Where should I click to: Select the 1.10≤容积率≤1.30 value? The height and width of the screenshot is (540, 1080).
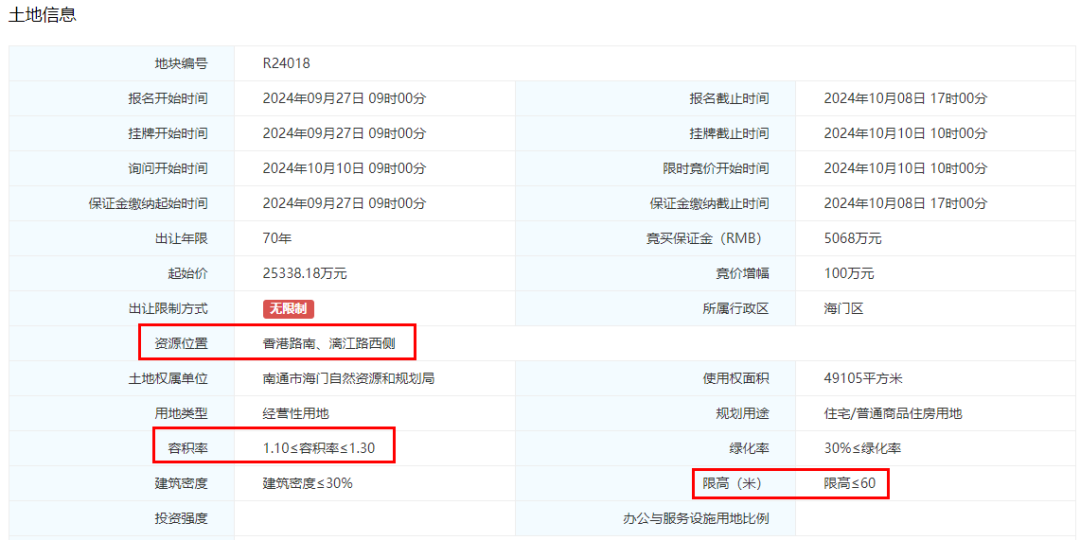pyautogui.click(x=319, y=448)
